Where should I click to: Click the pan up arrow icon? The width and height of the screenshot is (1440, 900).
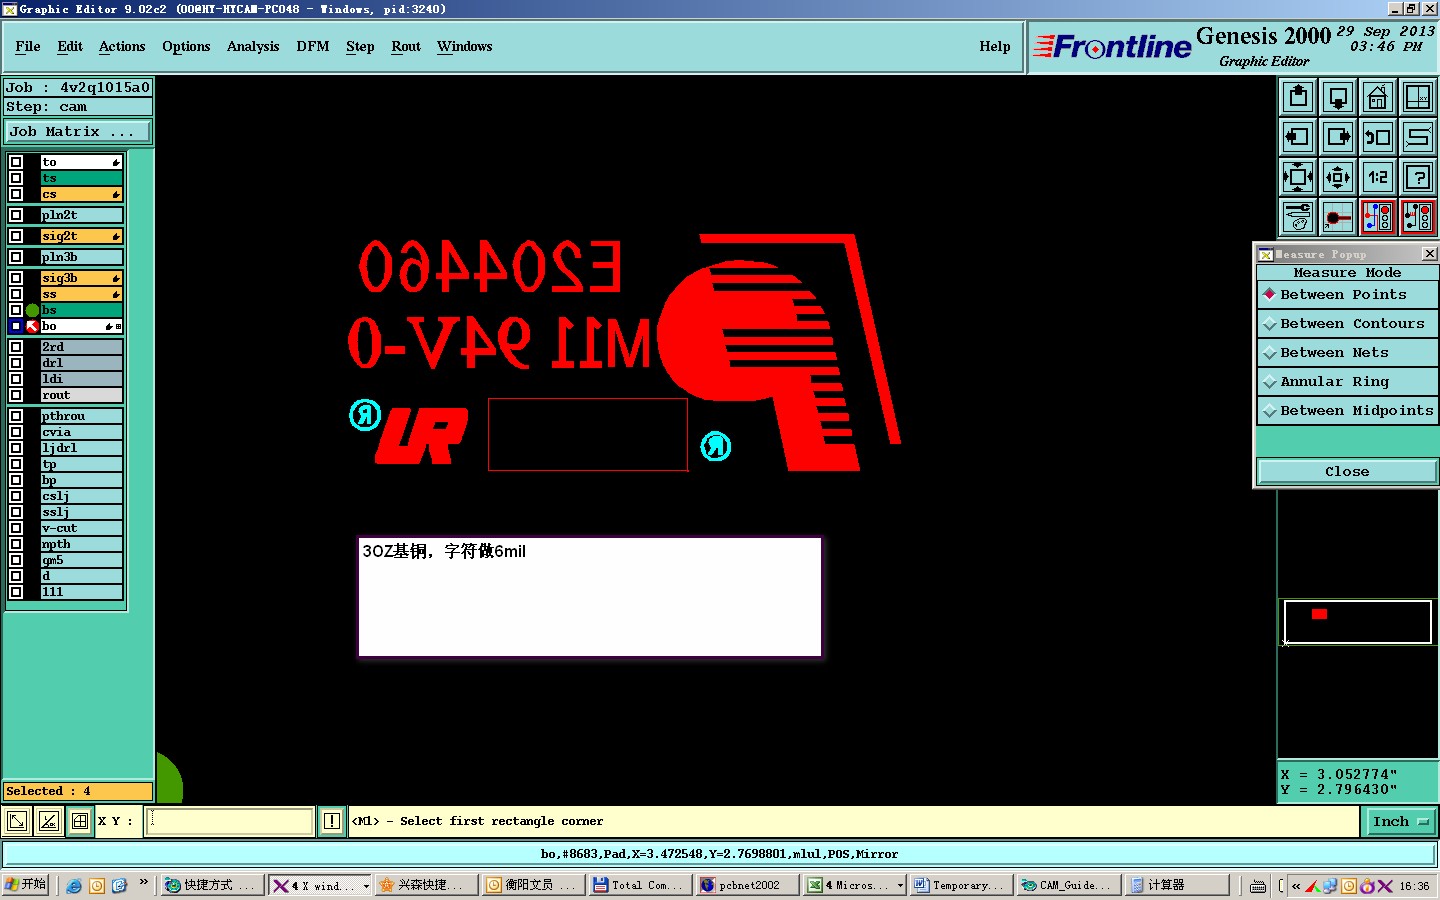click(1298, 97)
